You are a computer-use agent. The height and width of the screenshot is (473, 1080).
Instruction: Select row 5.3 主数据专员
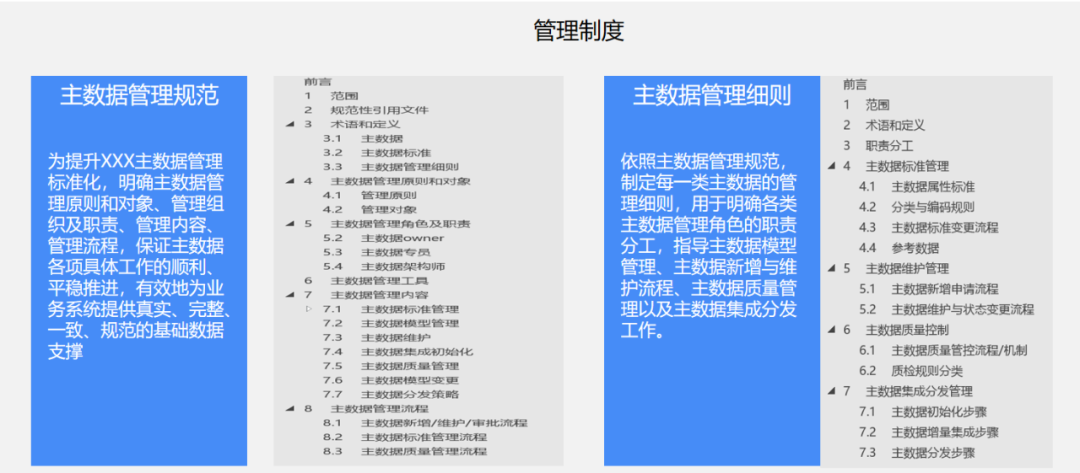377,252
